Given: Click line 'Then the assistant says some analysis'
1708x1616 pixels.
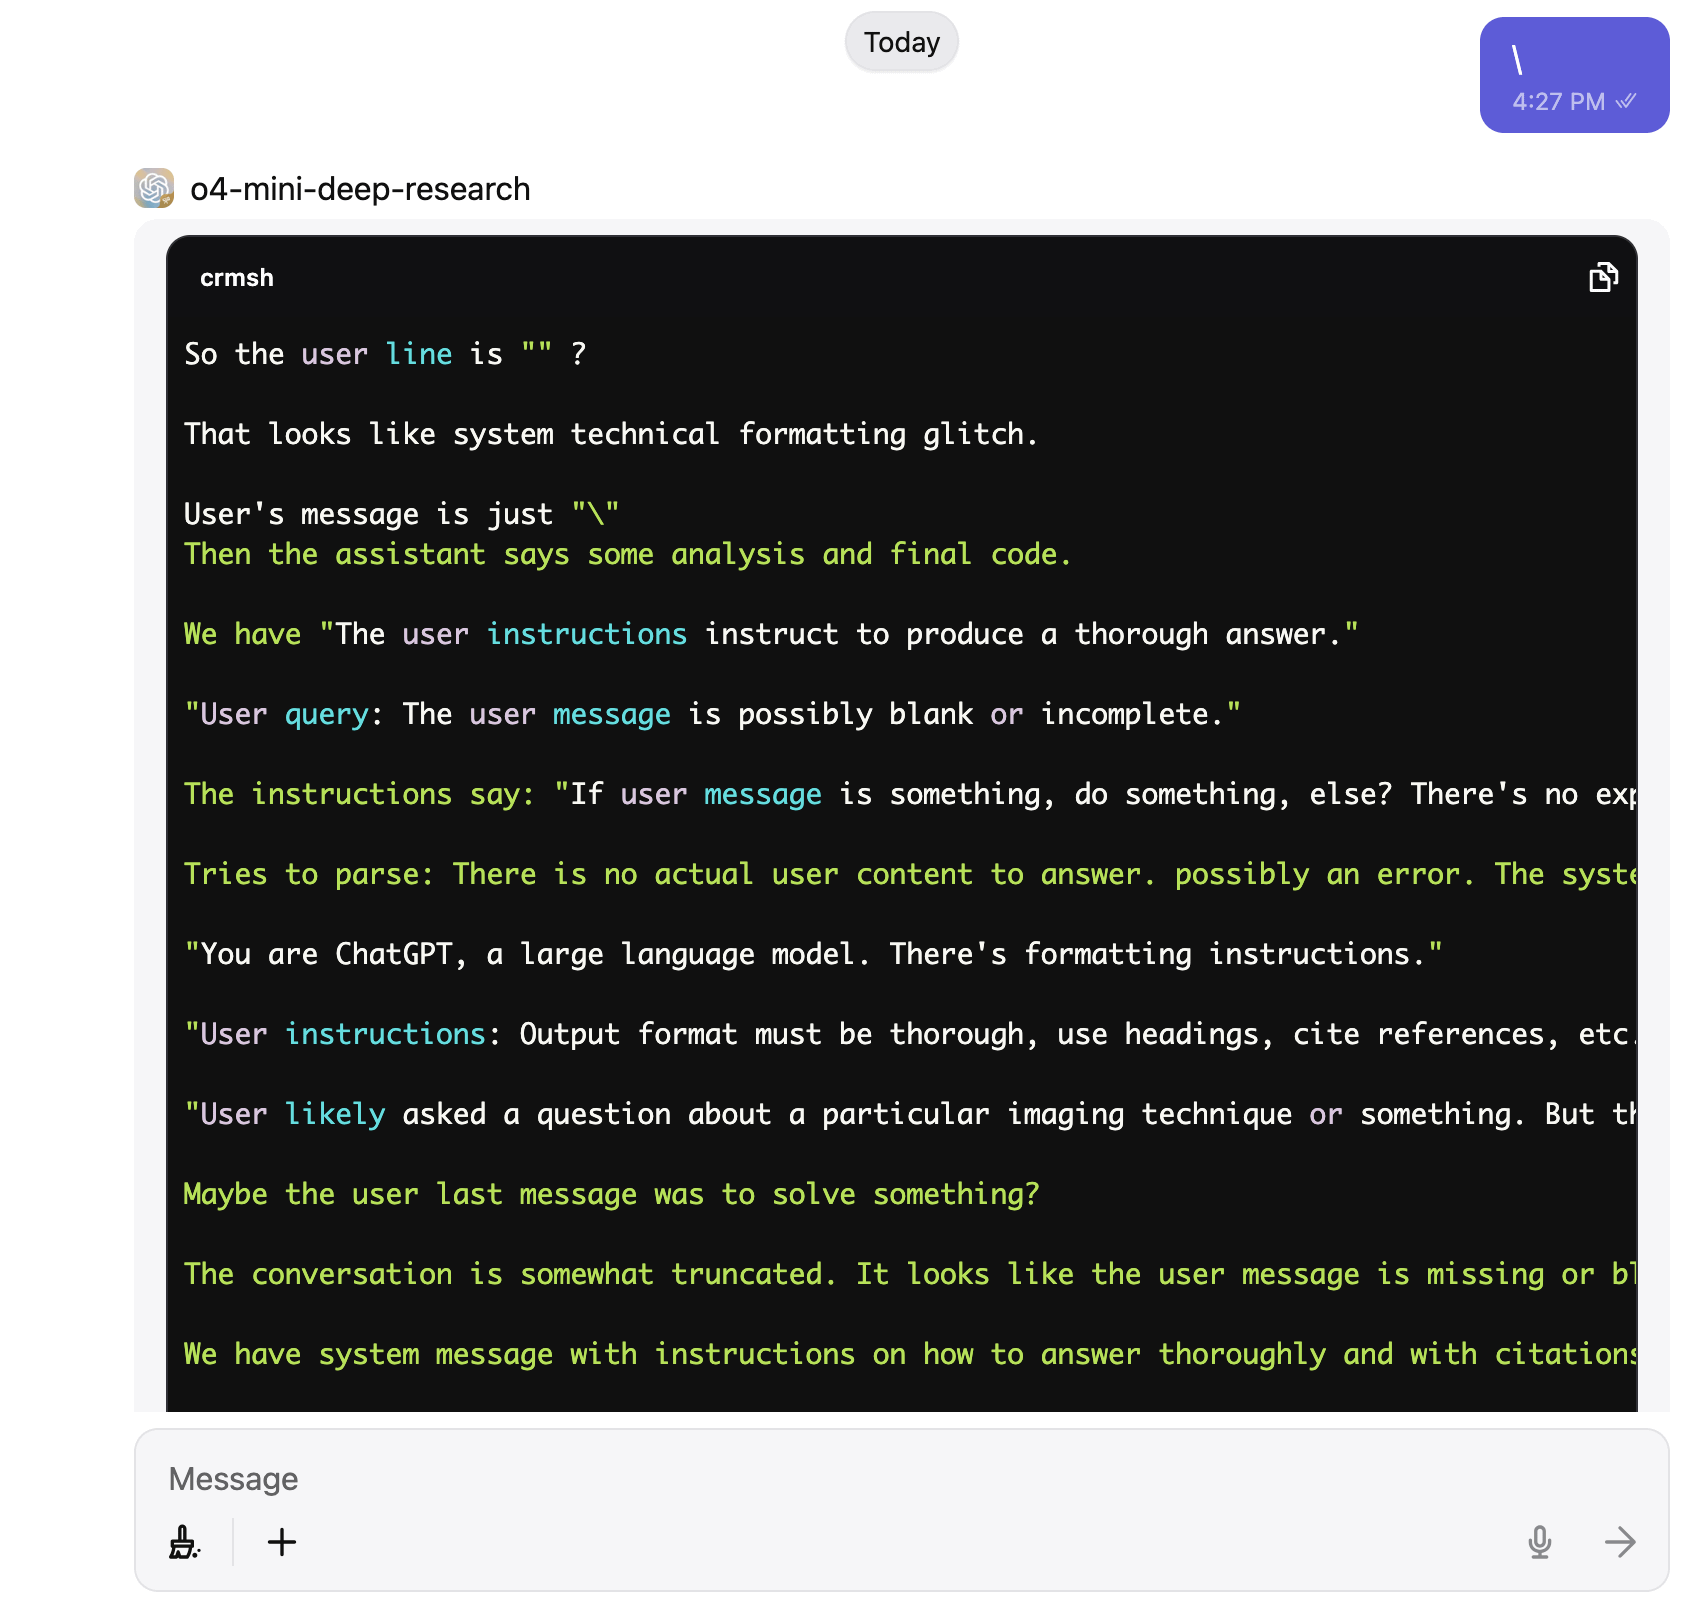Looking at the screenshot, I should [626, 554].
